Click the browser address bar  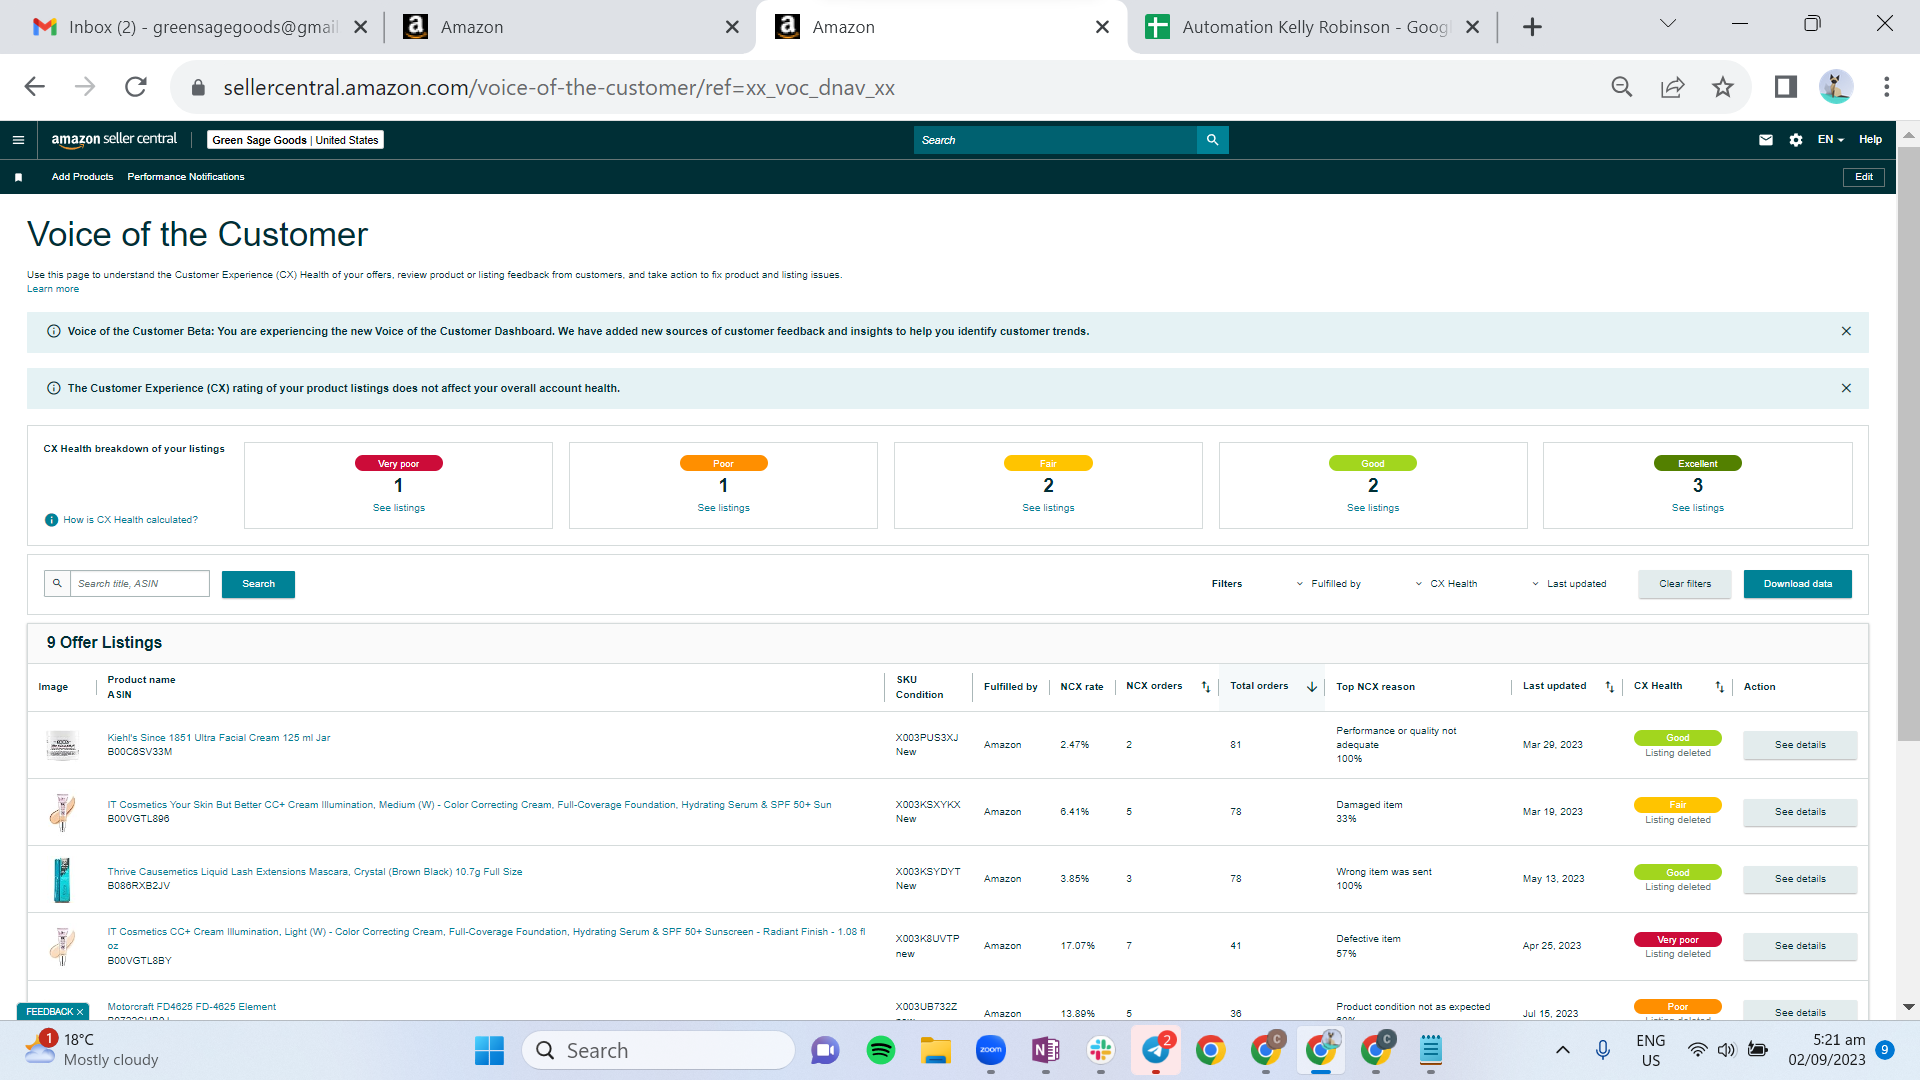[x=900, y=87]
